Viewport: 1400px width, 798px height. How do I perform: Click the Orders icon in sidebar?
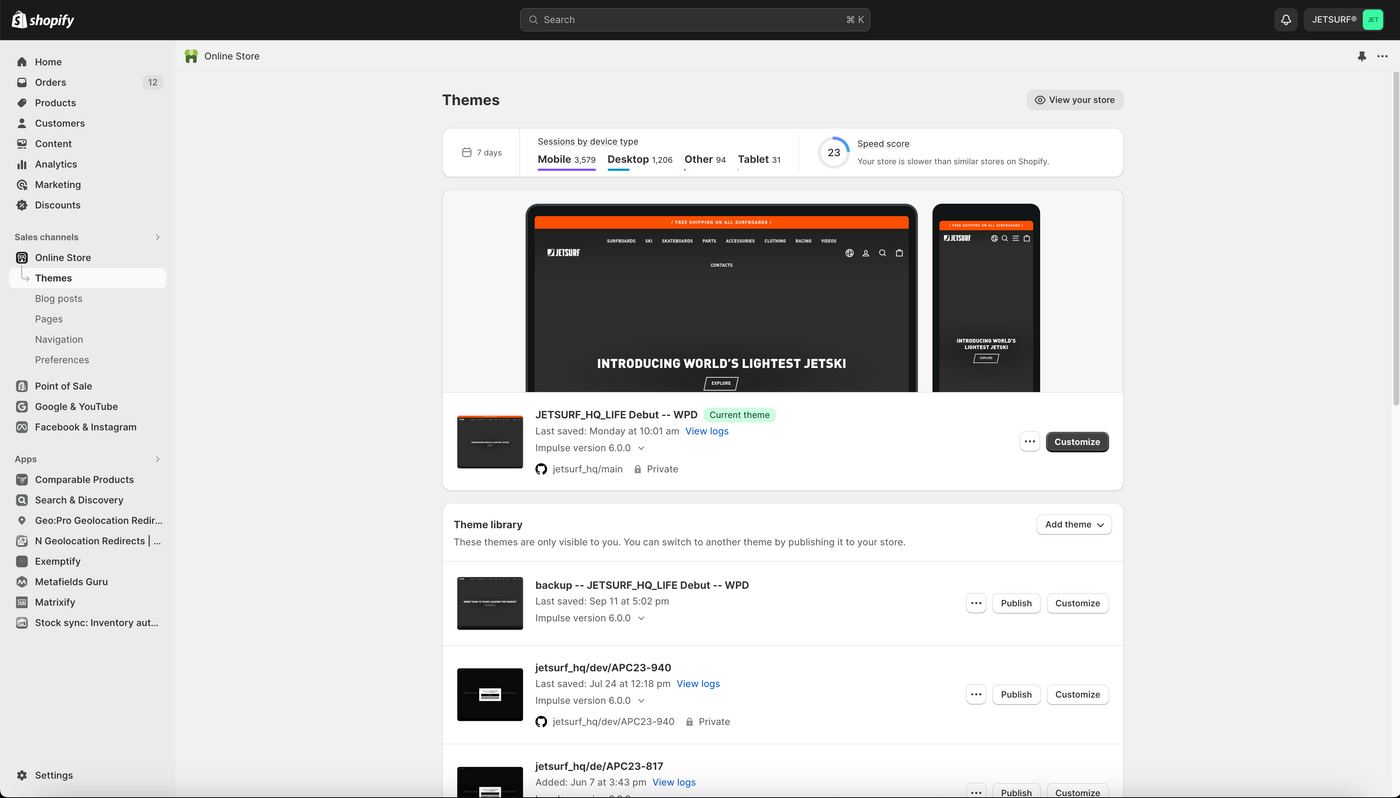pos(22,82)
